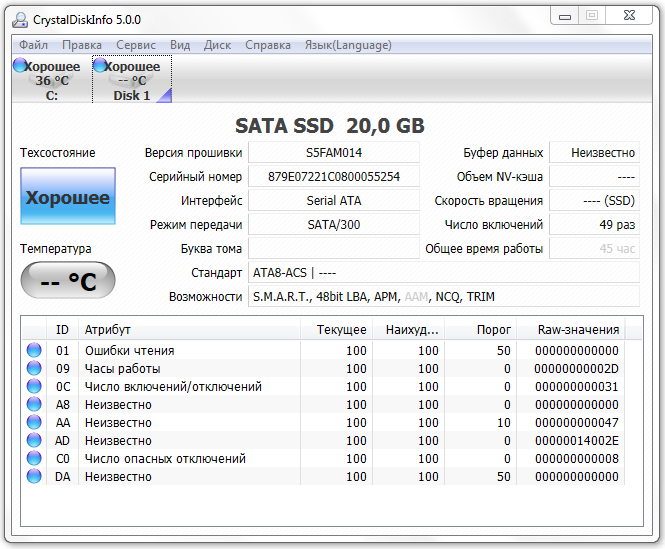Click the serial number field 879E07221C0800055254
The image size is (665, 549).
pyautogui.click(x=334, y=177)
